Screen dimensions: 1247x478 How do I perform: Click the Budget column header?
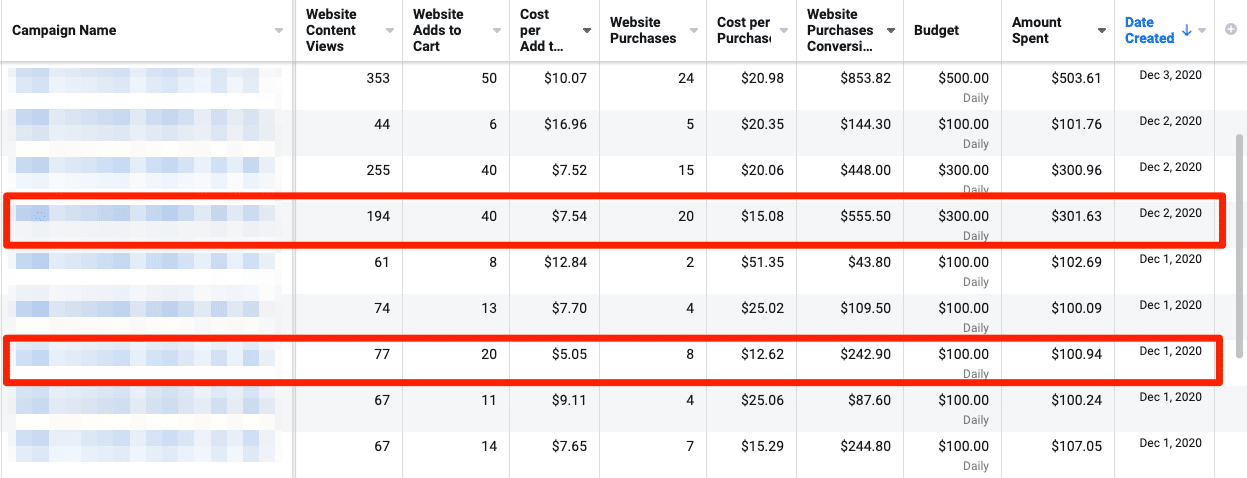click(x=936, y=31)
